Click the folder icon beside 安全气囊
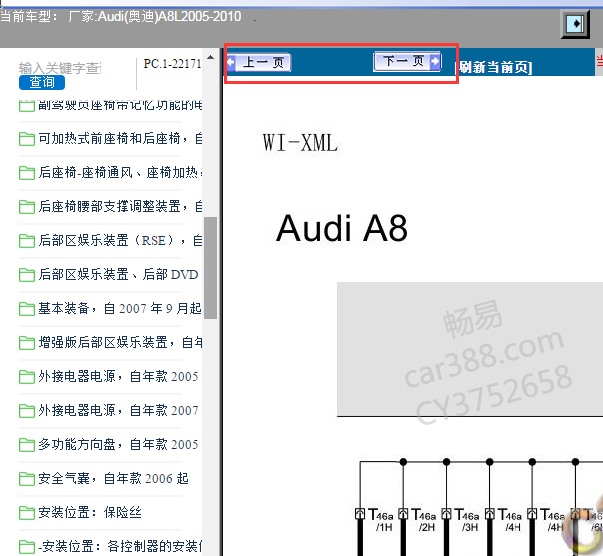 pos(27,479)
